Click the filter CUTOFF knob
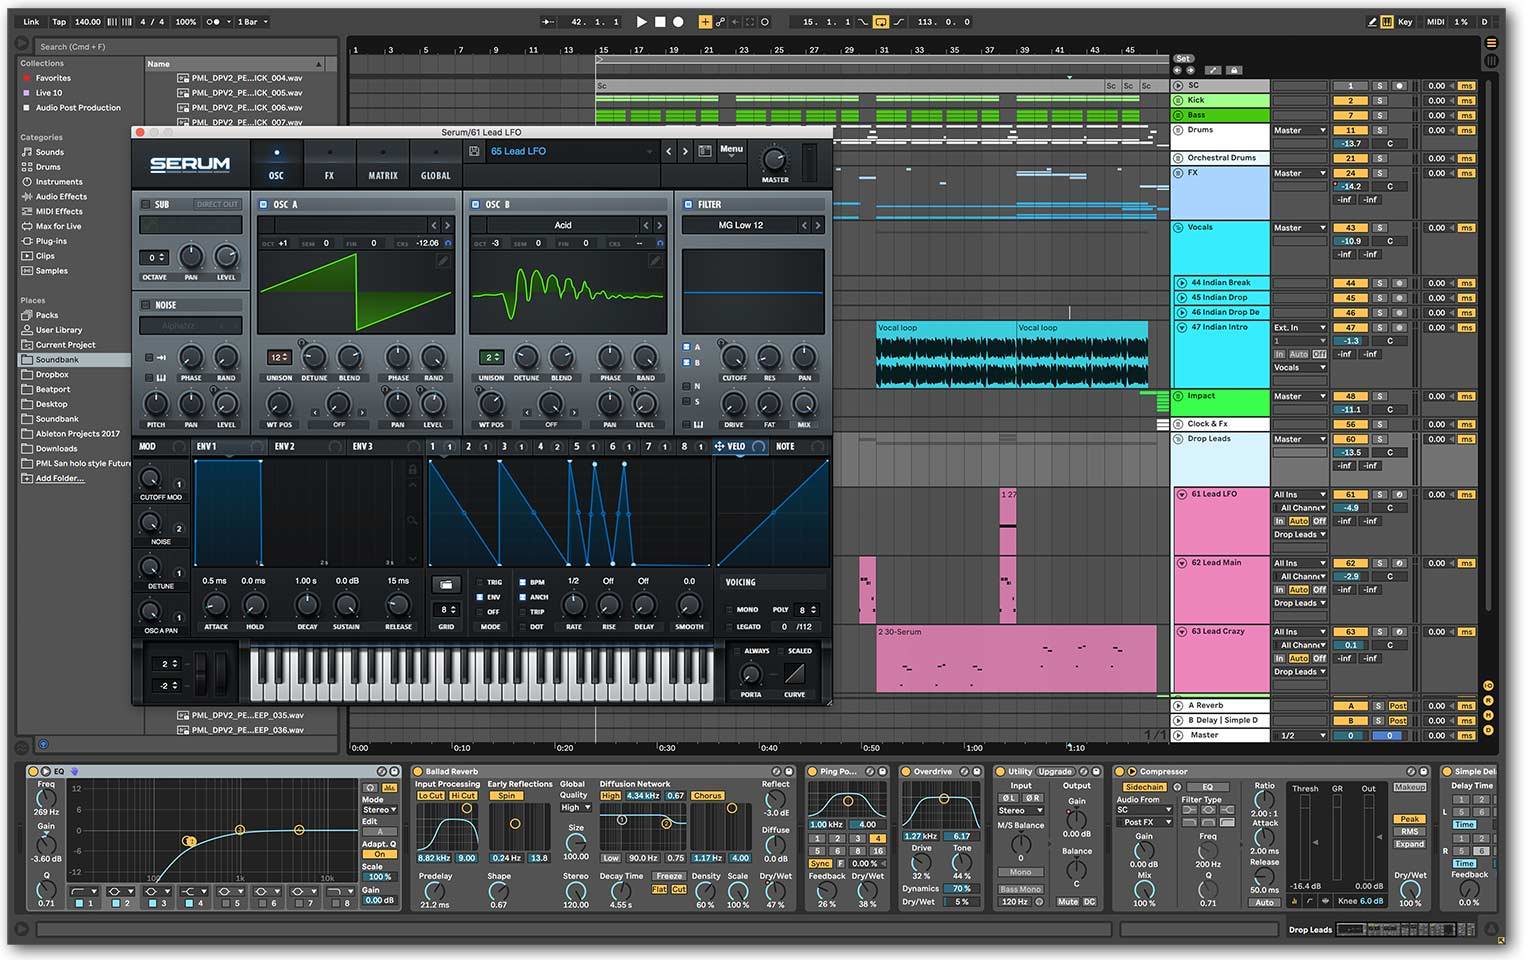 733,357
